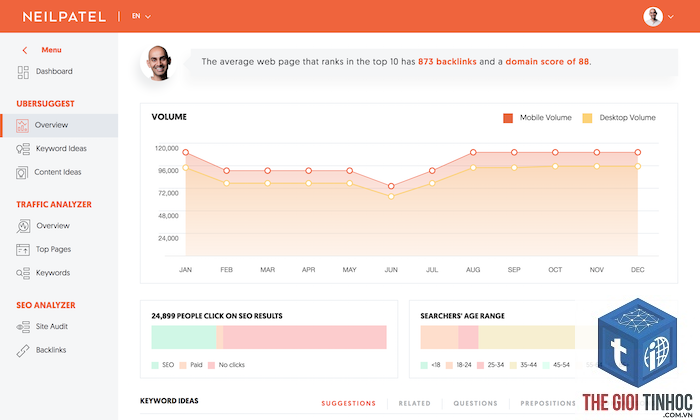Open the Backlinks chain link icon

tap(23, 351)
